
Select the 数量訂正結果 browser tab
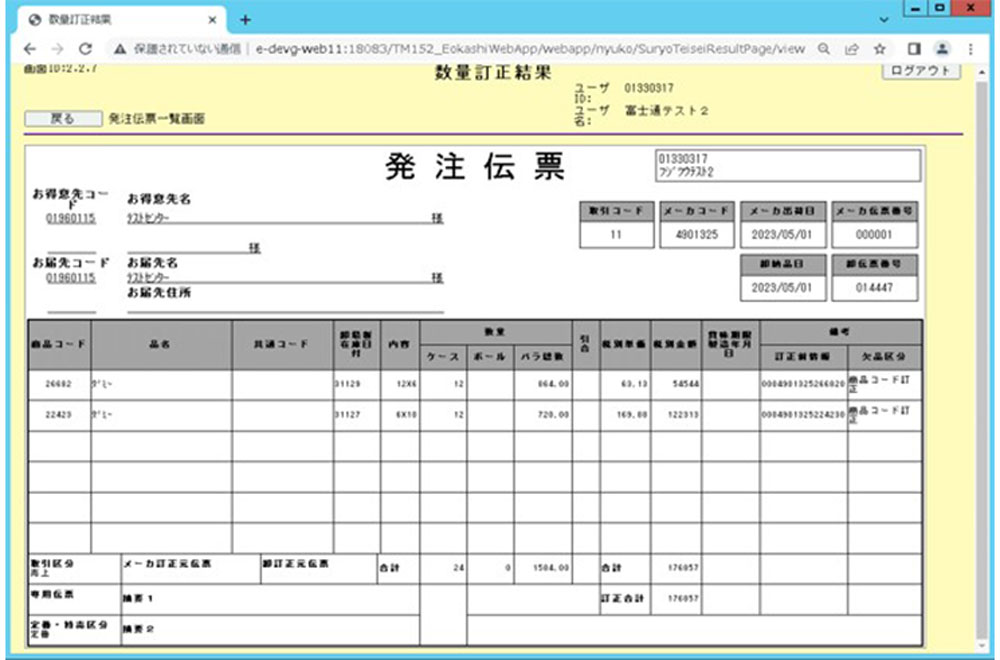click(121, 20)
